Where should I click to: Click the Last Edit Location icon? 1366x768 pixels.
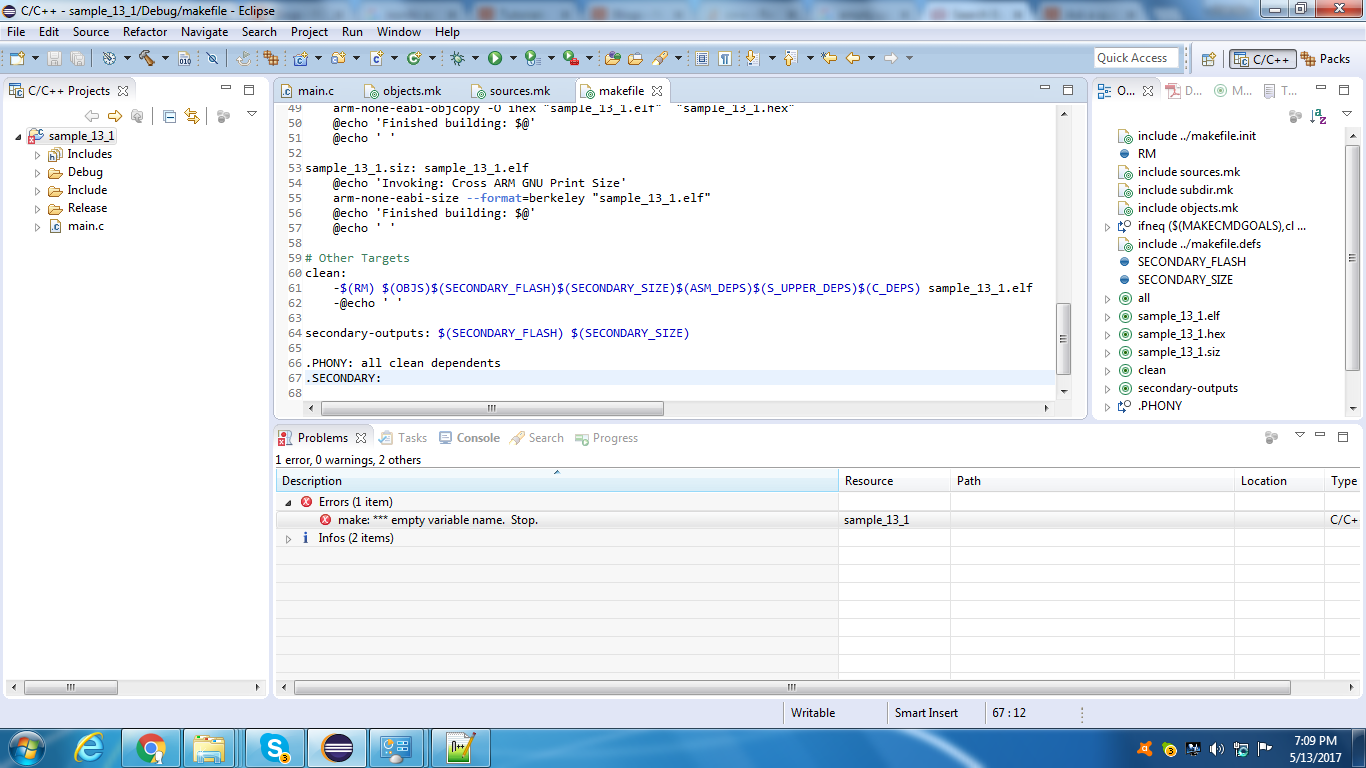tap(829, 58)
